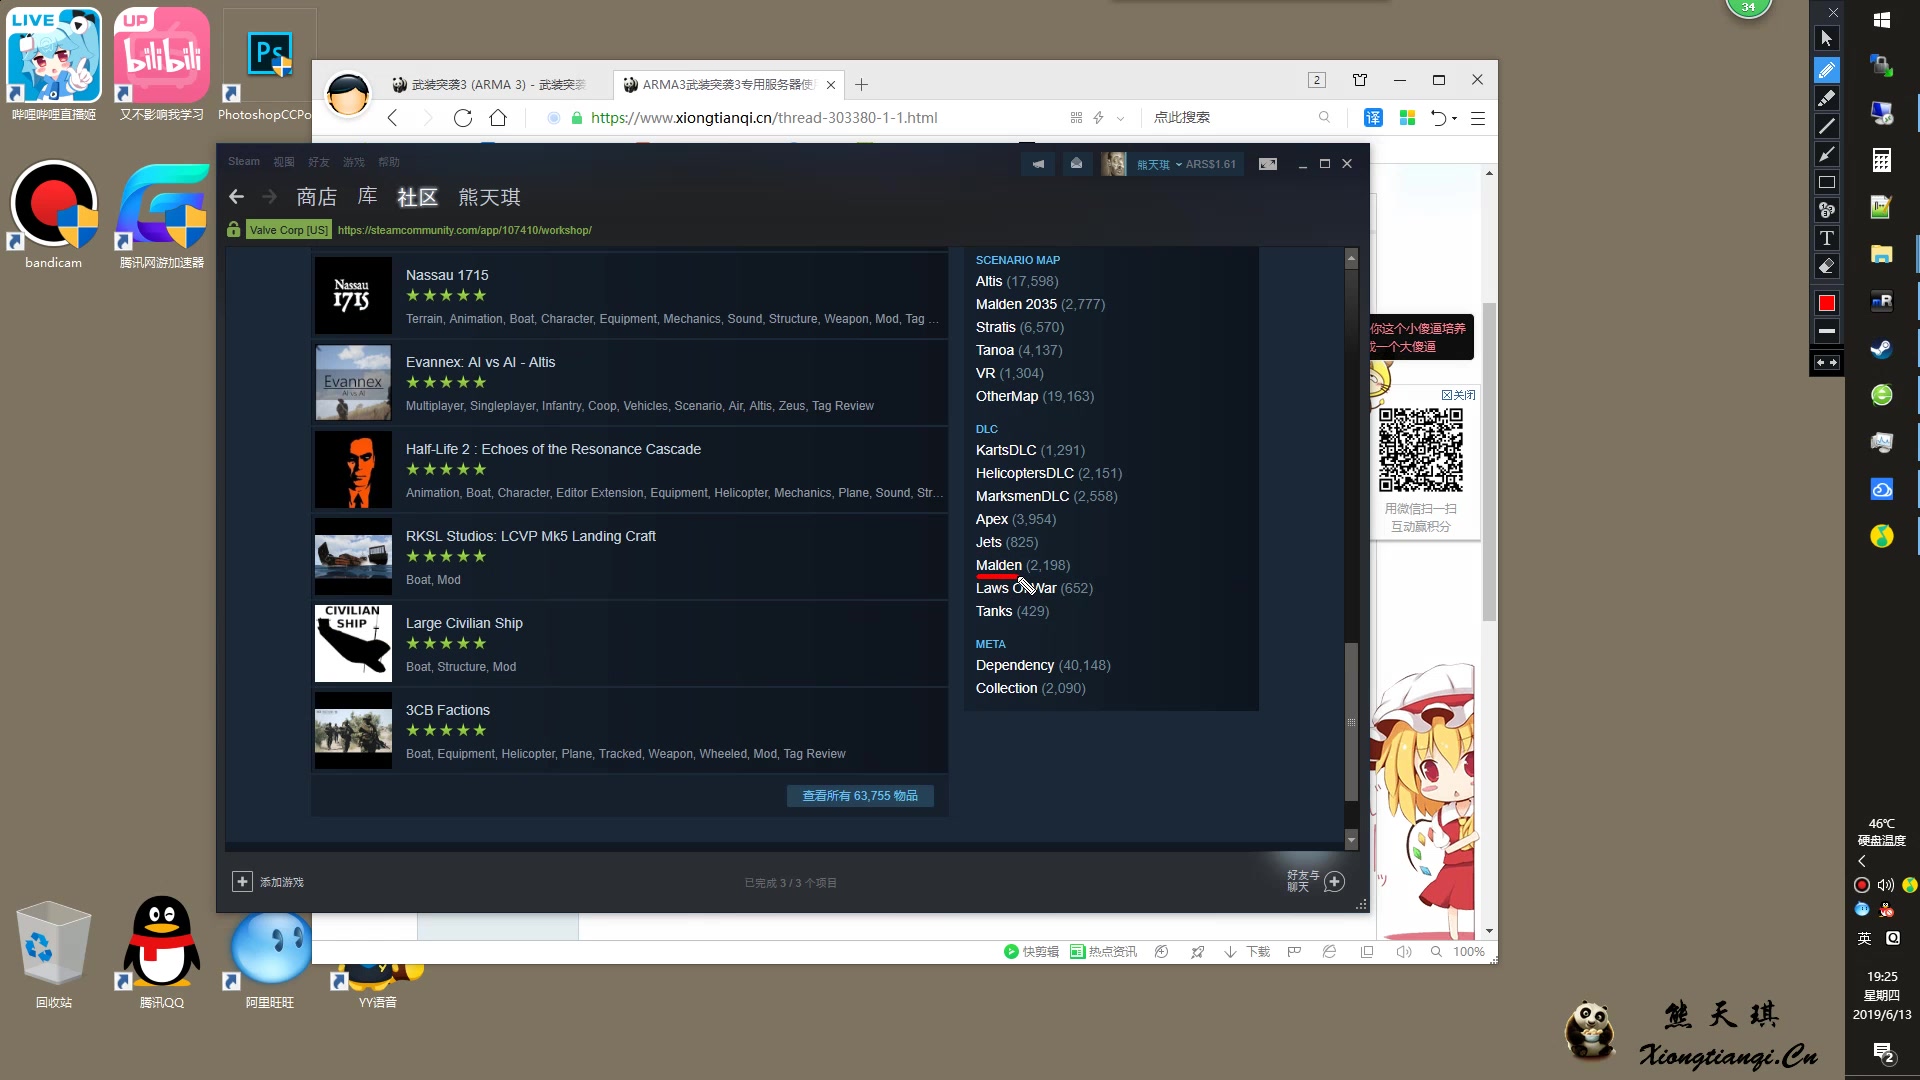Click the Nassau 1715 workshop thumbnail
The image size is (1920, 1080).
pyautogui.click(x=352, y=295)
